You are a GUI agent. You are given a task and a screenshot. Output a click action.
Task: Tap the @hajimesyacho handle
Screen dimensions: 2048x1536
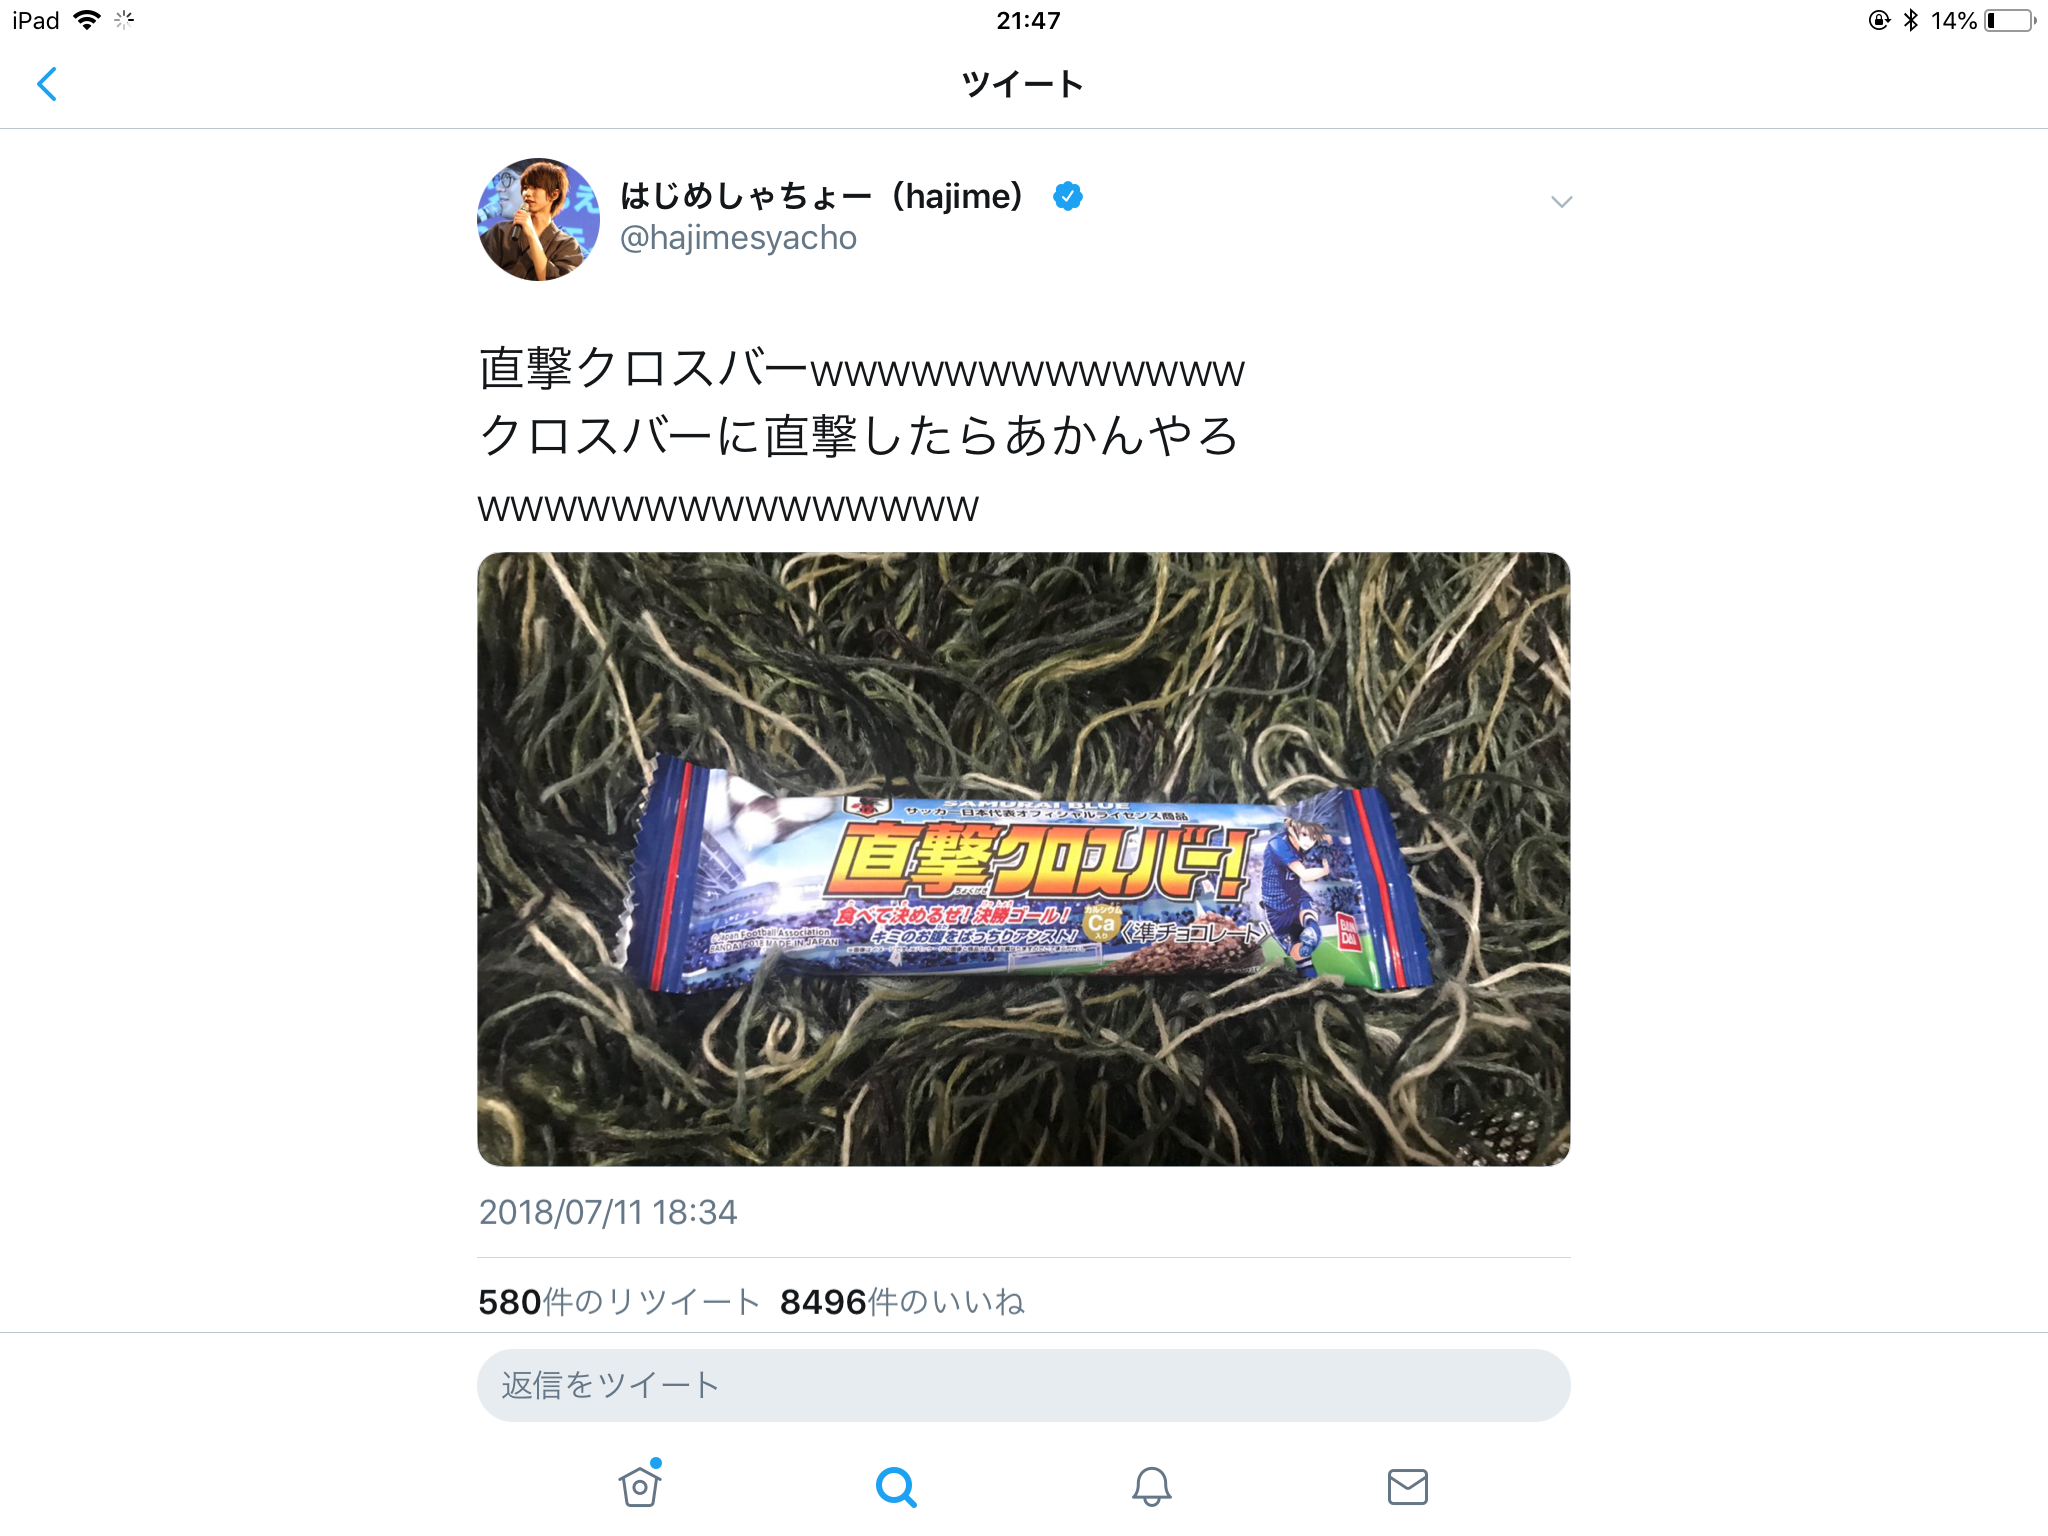click(738, 238)
